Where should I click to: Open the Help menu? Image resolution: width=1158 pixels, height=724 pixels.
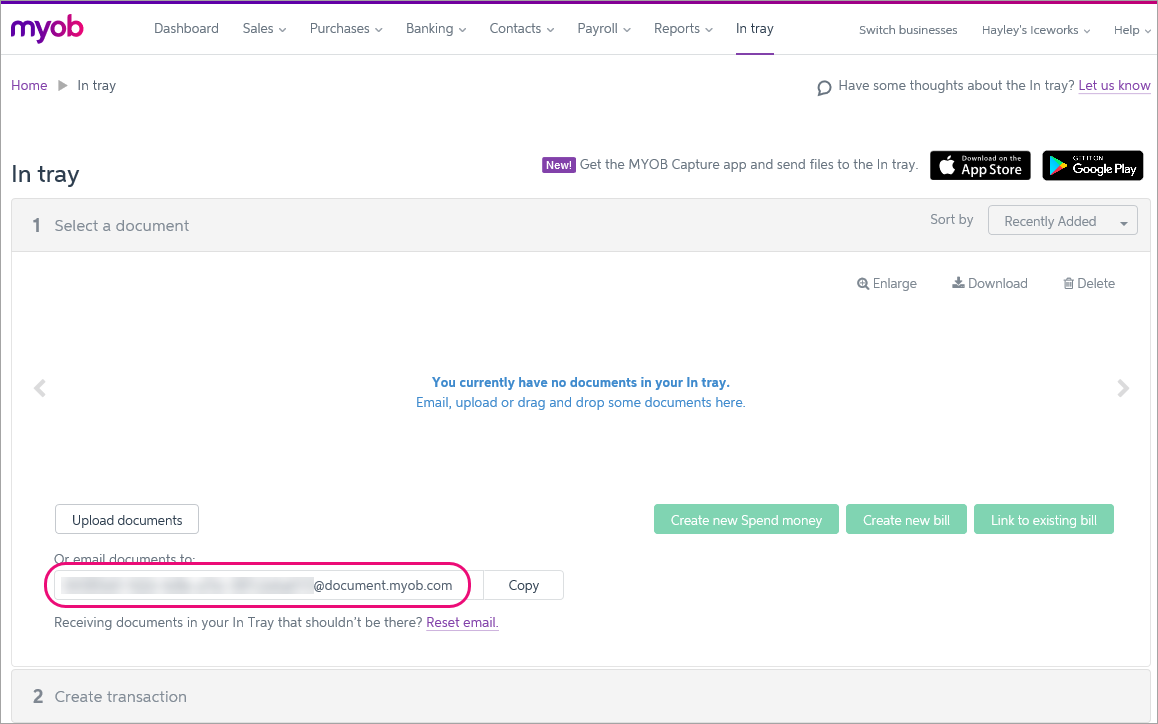pyautogui.click(x=1131, y=30)
